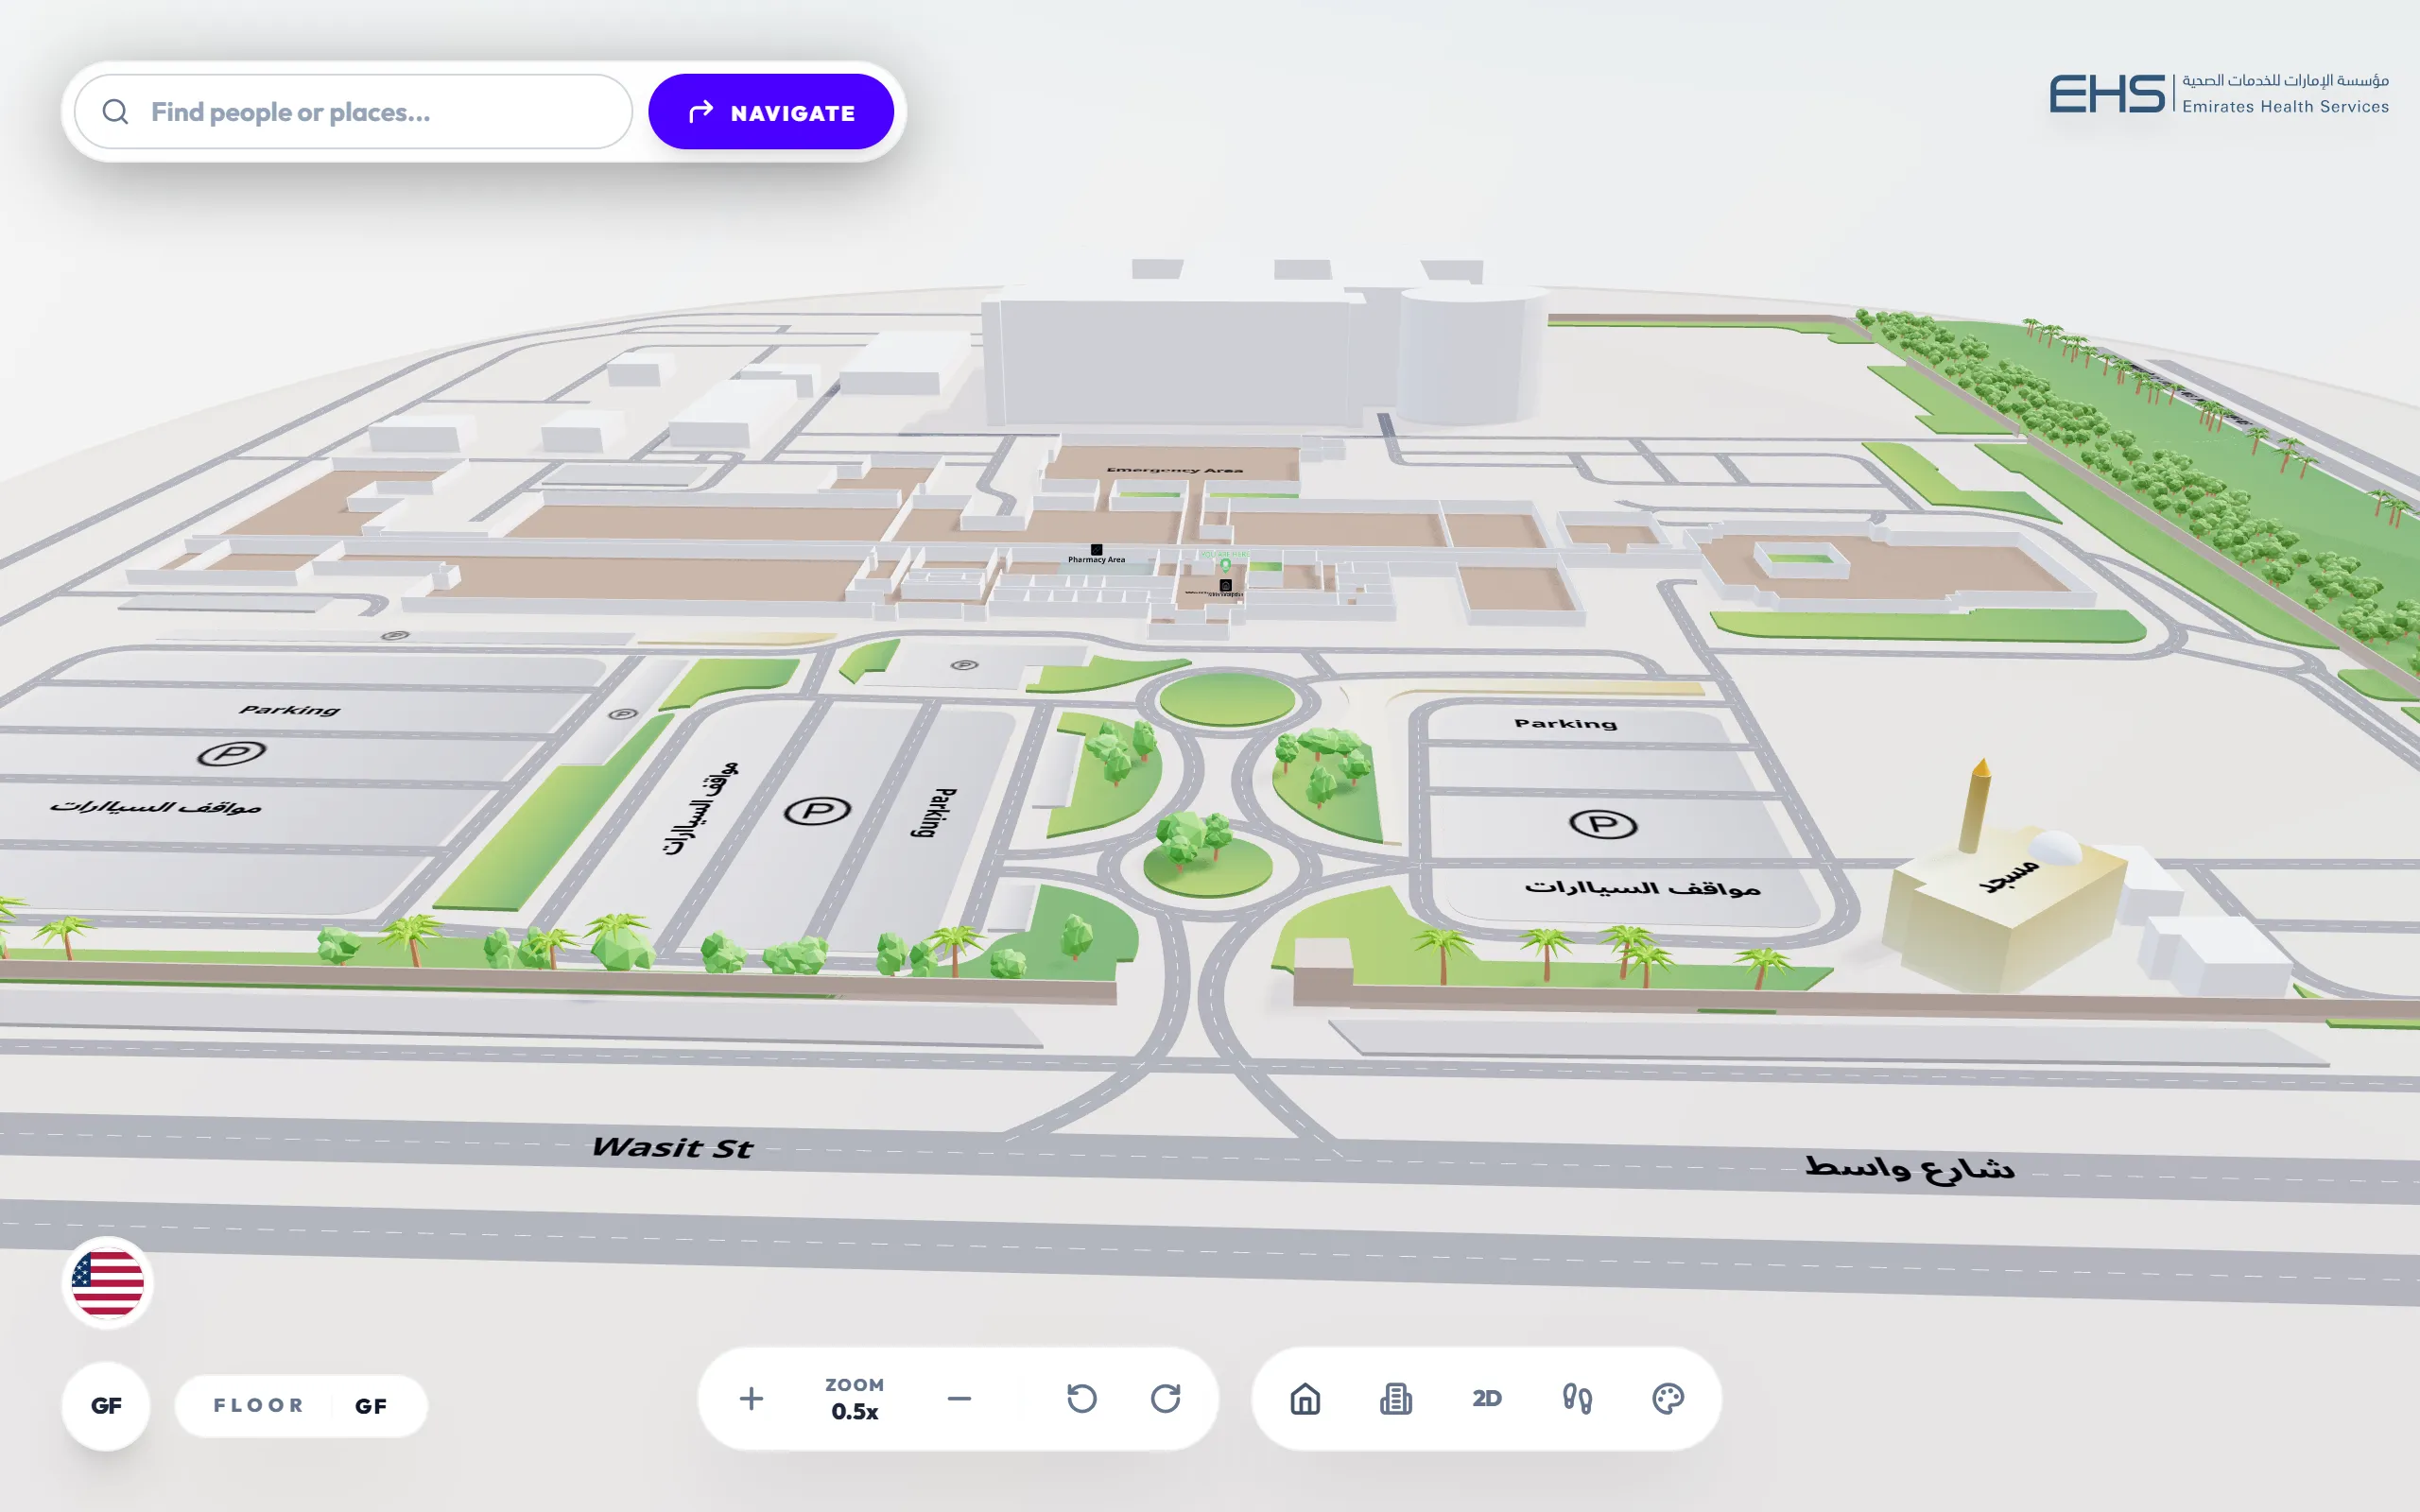Select the black marker below the green pin

(1225, 585)
